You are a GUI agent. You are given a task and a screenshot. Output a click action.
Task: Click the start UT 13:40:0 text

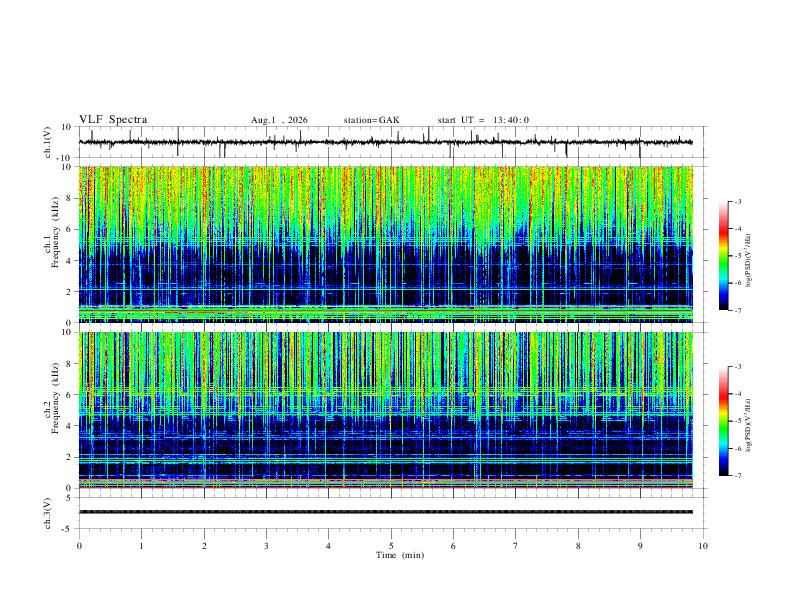483,120
